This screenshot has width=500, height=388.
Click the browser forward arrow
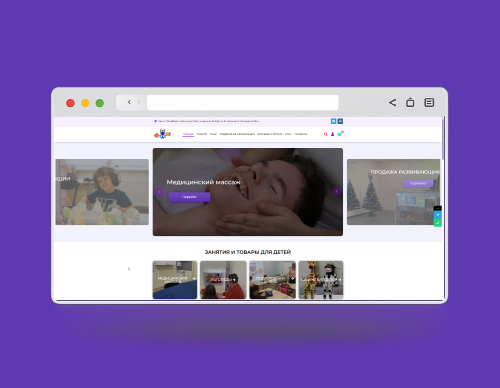click(x=139, y=102)
